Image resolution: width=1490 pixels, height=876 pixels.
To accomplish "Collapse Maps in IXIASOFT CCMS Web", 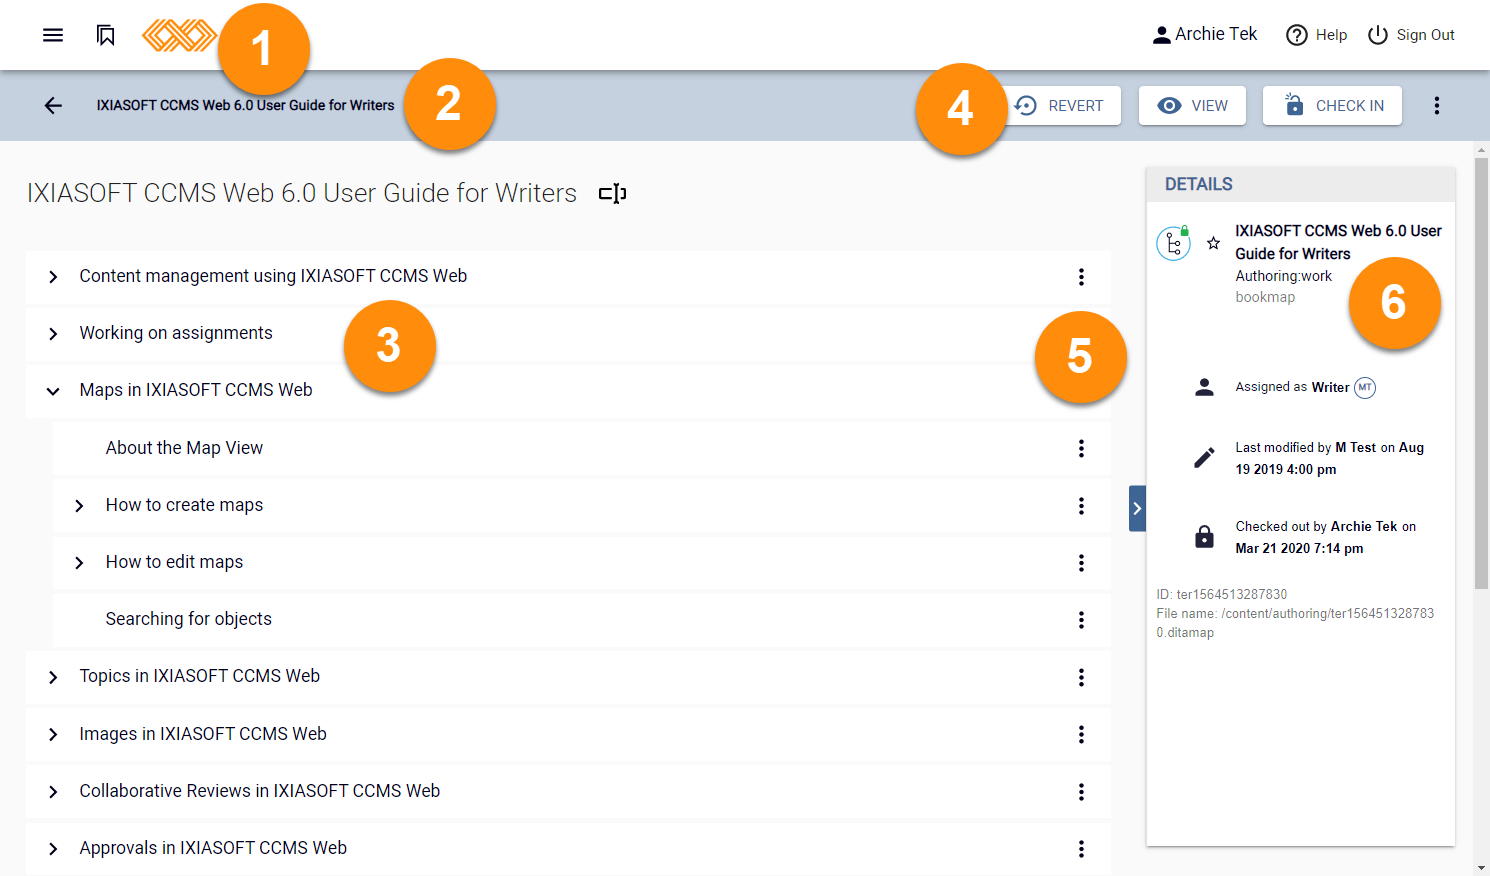I will pos(53,391).
